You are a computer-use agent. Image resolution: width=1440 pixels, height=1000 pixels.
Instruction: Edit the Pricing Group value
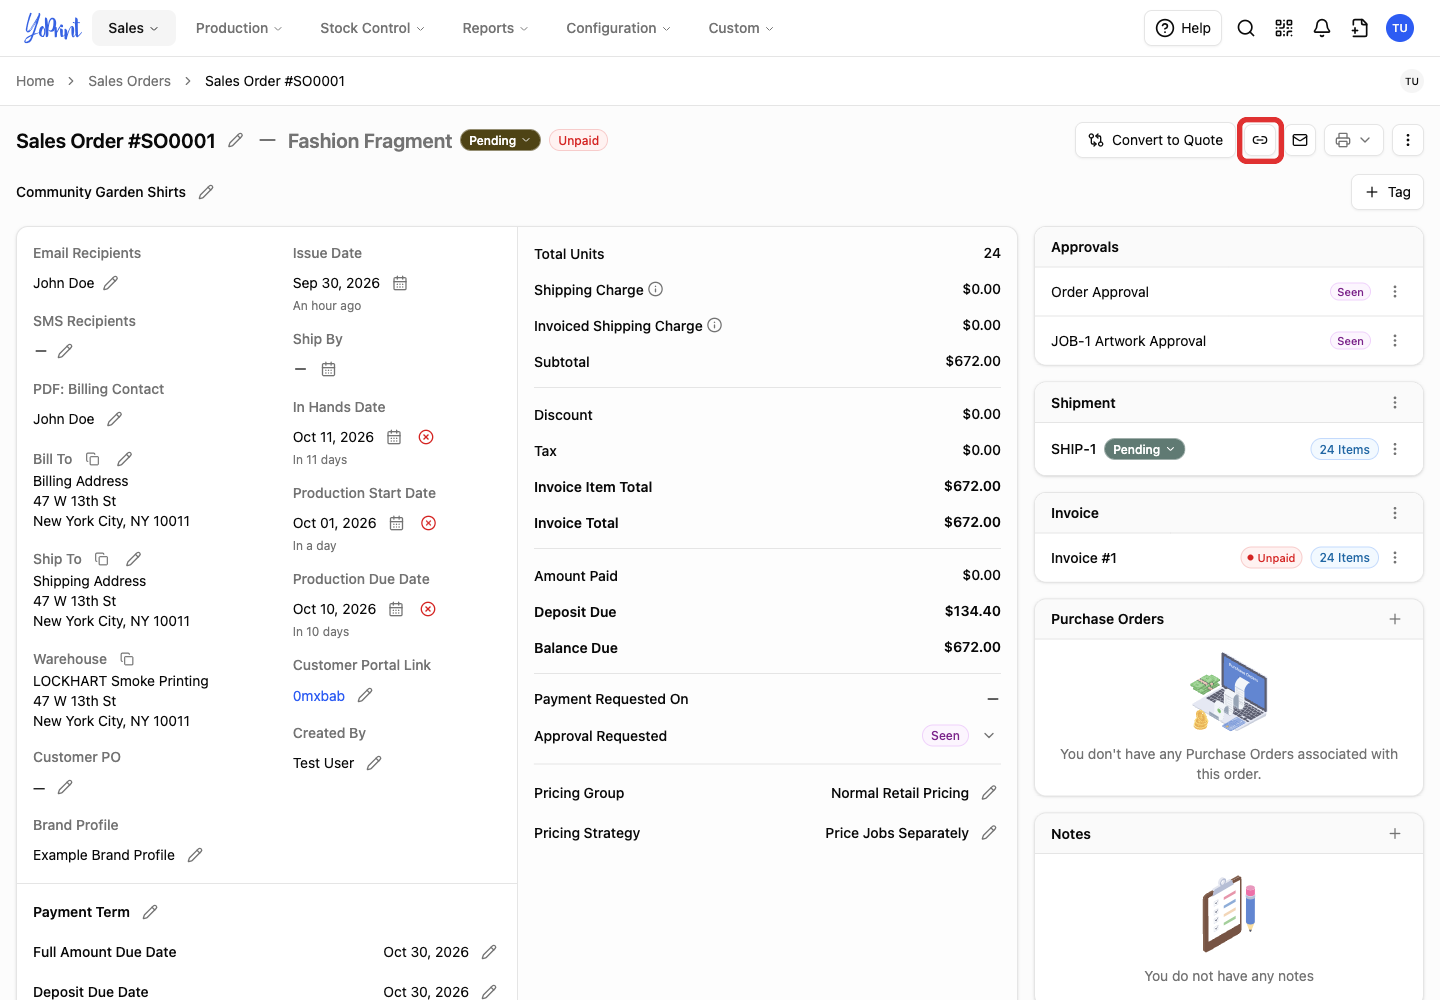point(989,793)
